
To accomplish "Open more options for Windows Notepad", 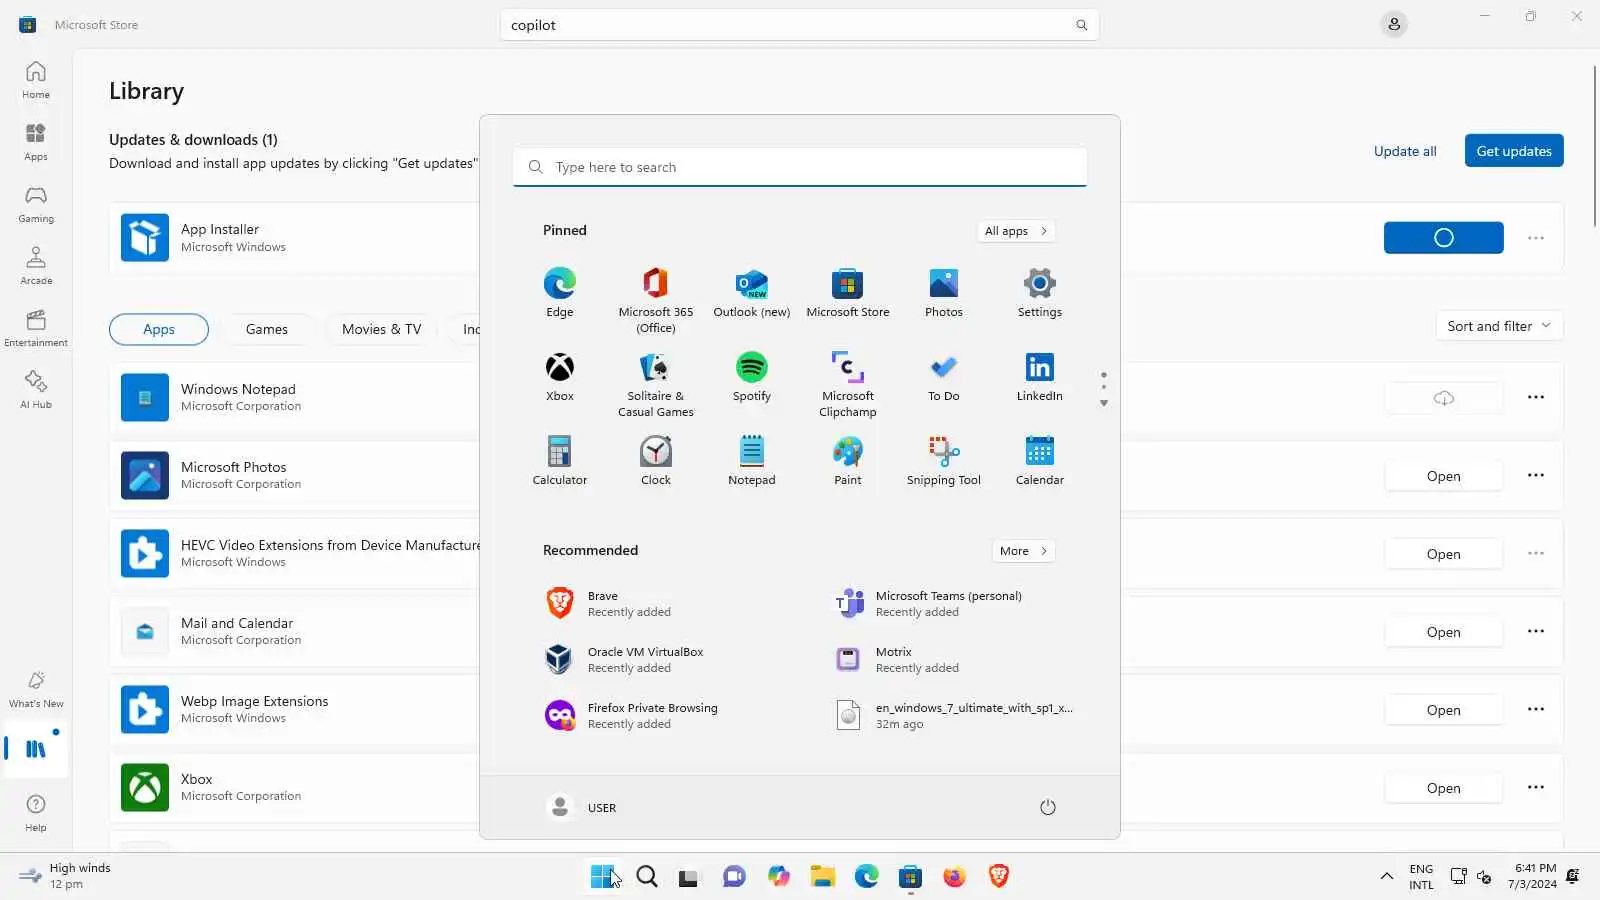I will pyautogui.click(x=1536, y=398).
